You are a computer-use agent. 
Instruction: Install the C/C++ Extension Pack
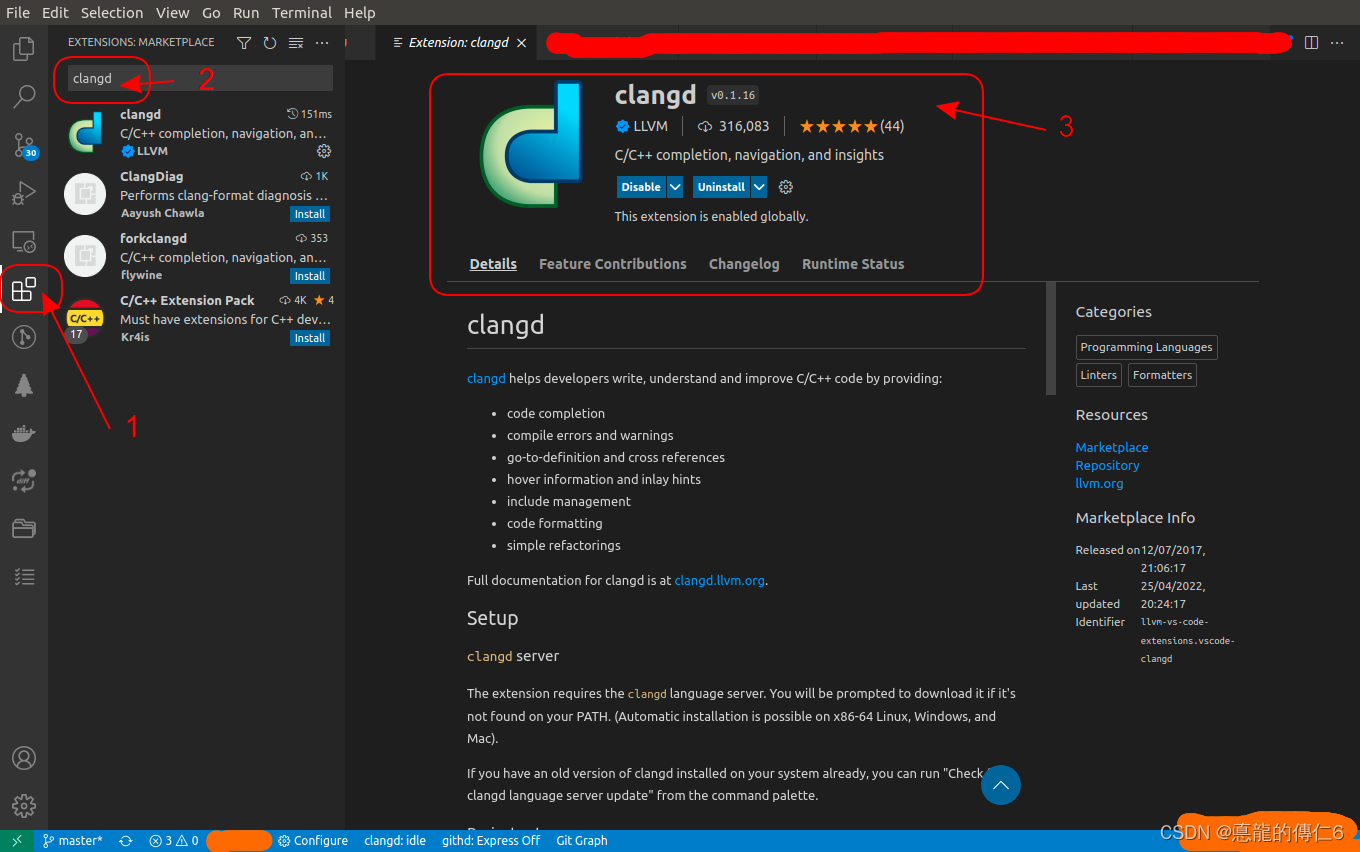pos(310,338)
